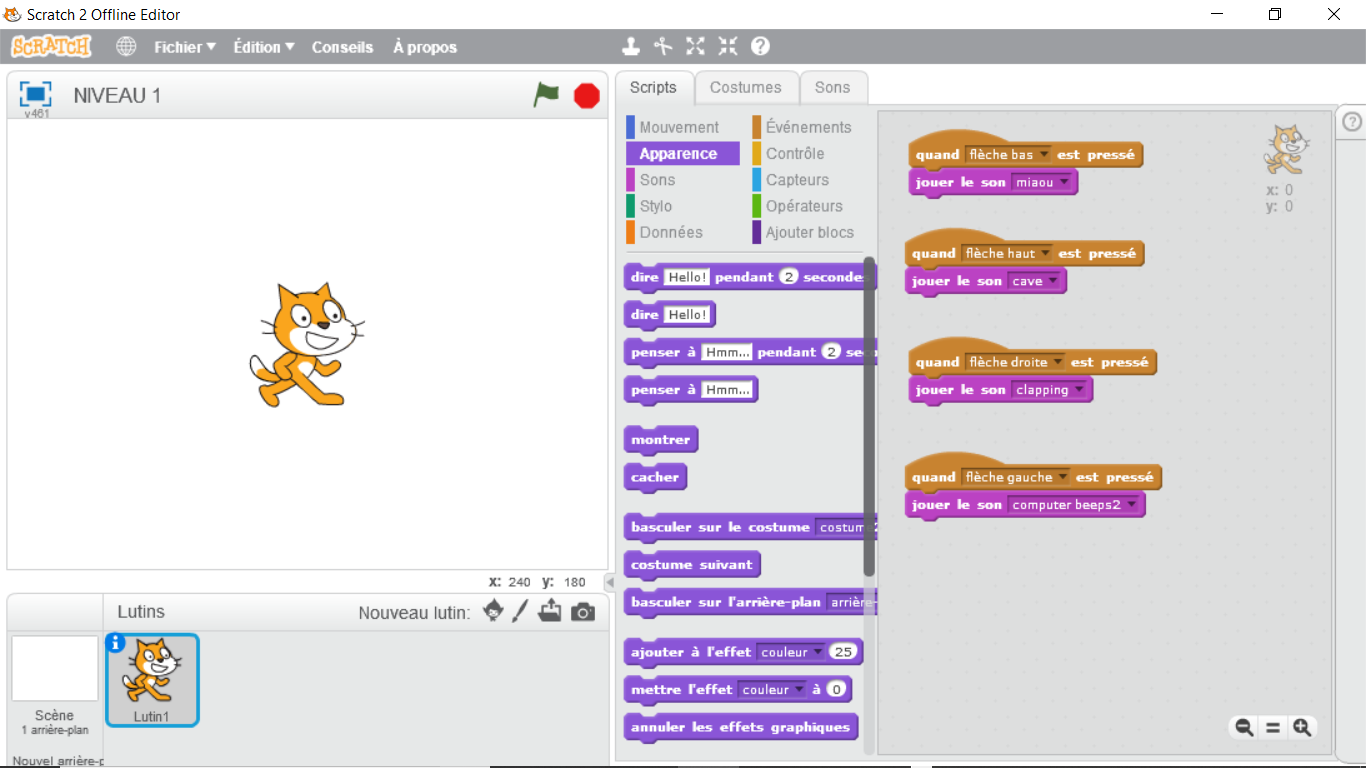Toggle full screen presentation mode icon

point(36,94)
